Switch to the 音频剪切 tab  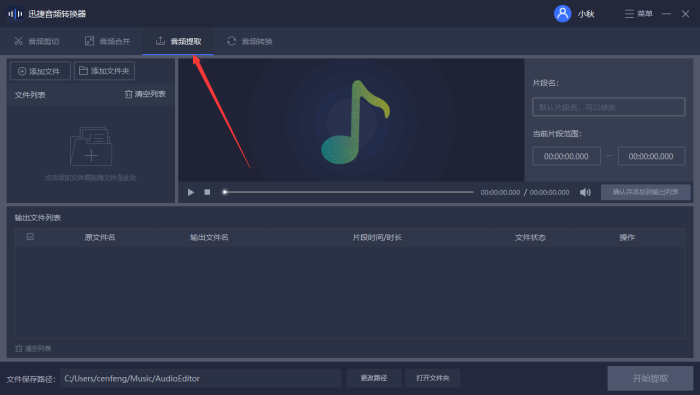37,42
